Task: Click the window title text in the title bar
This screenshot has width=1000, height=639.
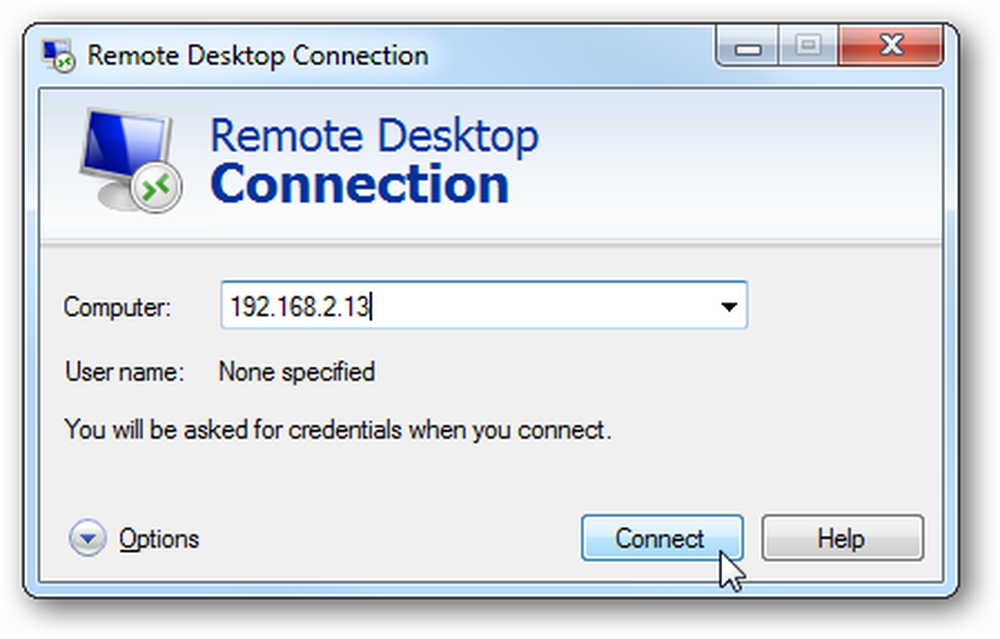Action: (258, 55)
